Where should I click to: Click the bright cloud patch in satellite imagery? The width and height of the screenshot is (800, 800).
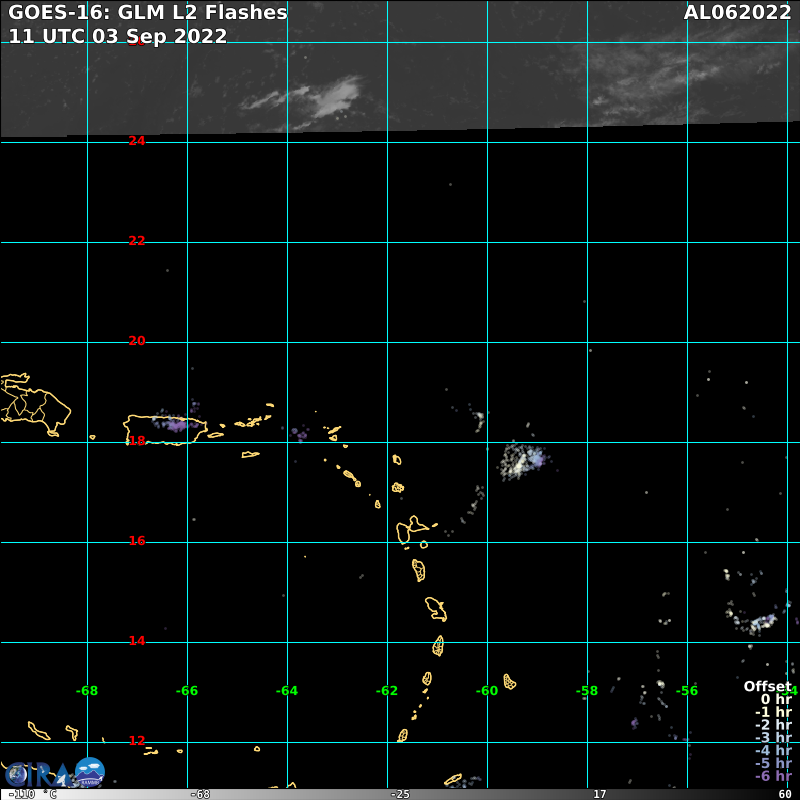[x=325, y=97]
